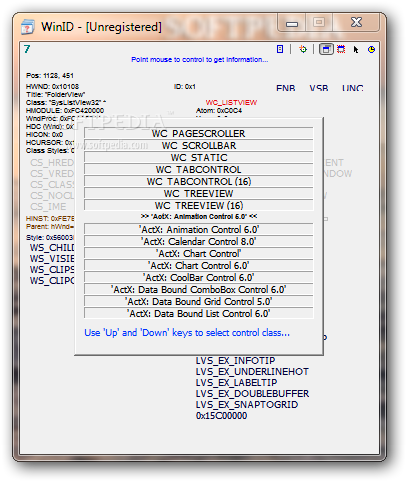
Task: Select WC_TREEVIEW class entry
Action: pyautogui.click(x=199, y=193)
